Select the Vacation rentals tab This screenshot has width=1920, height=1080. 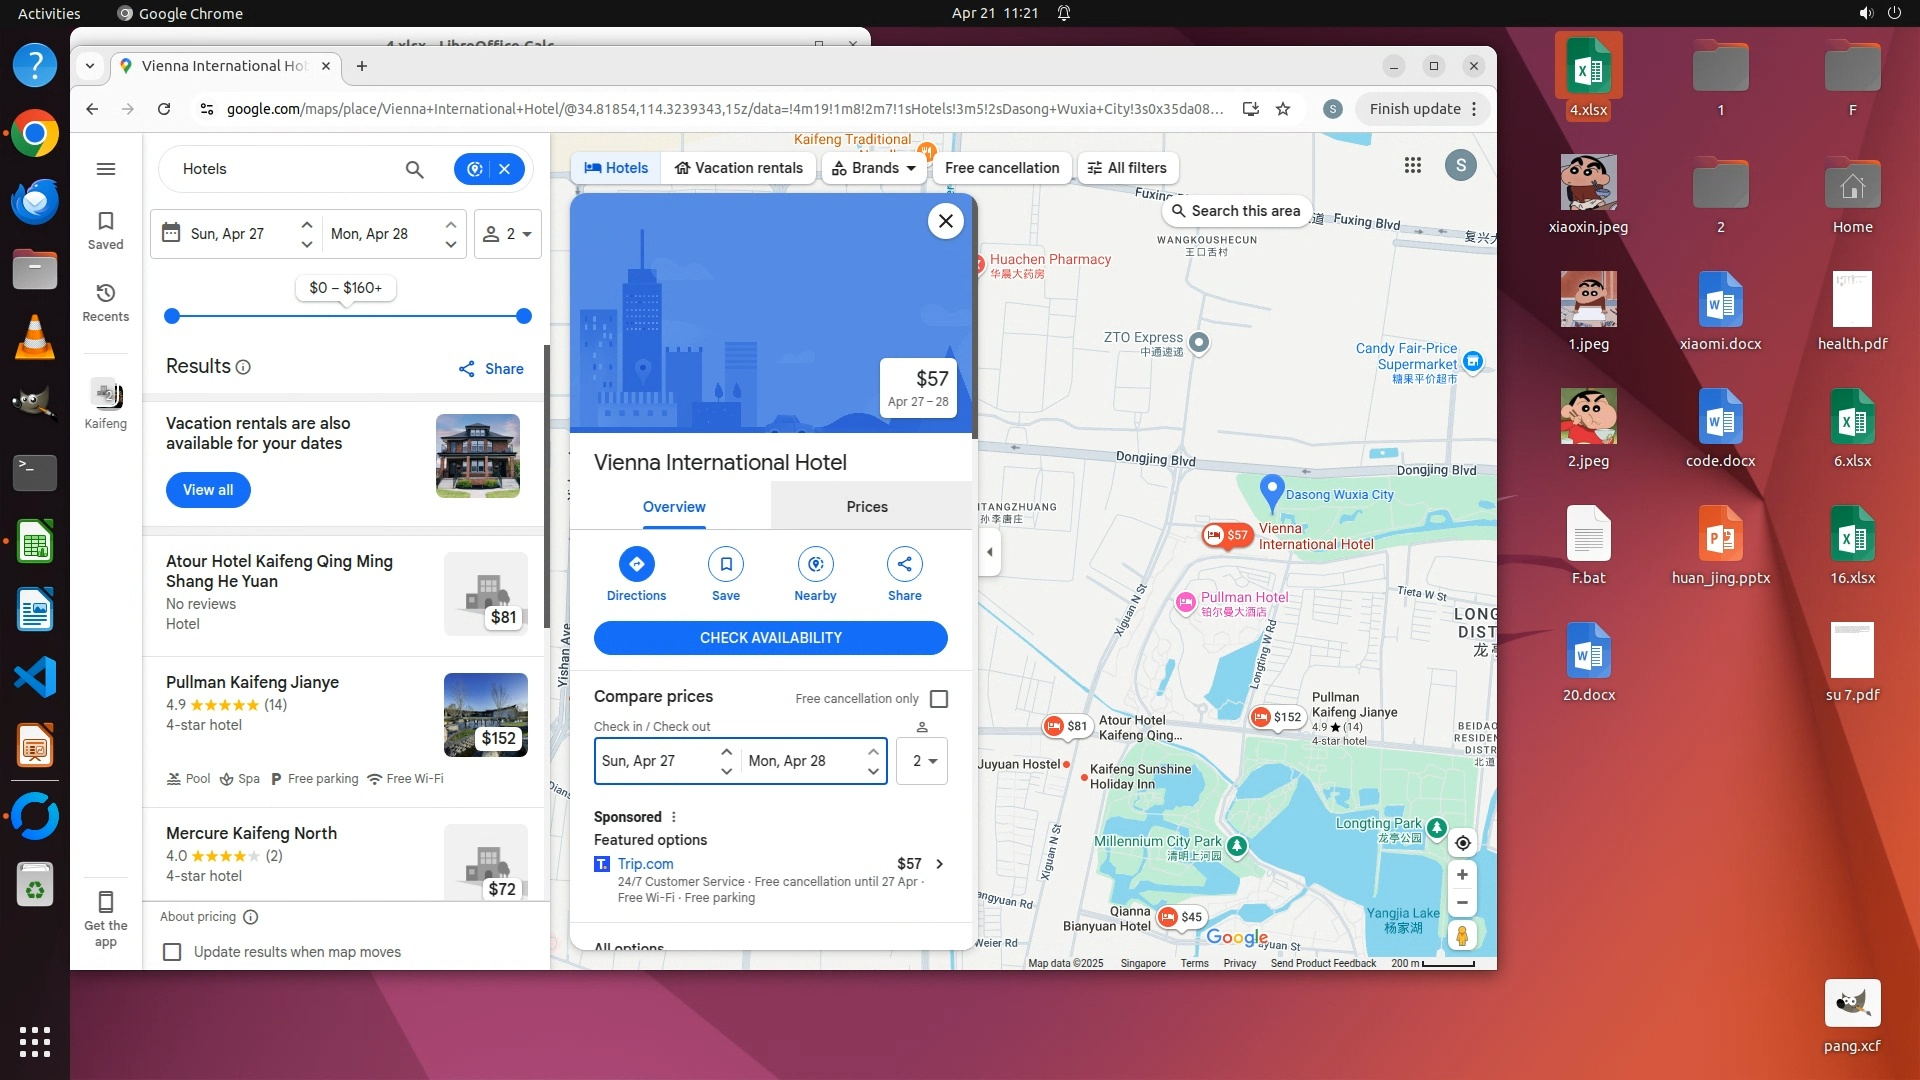(x=738, y=168)
